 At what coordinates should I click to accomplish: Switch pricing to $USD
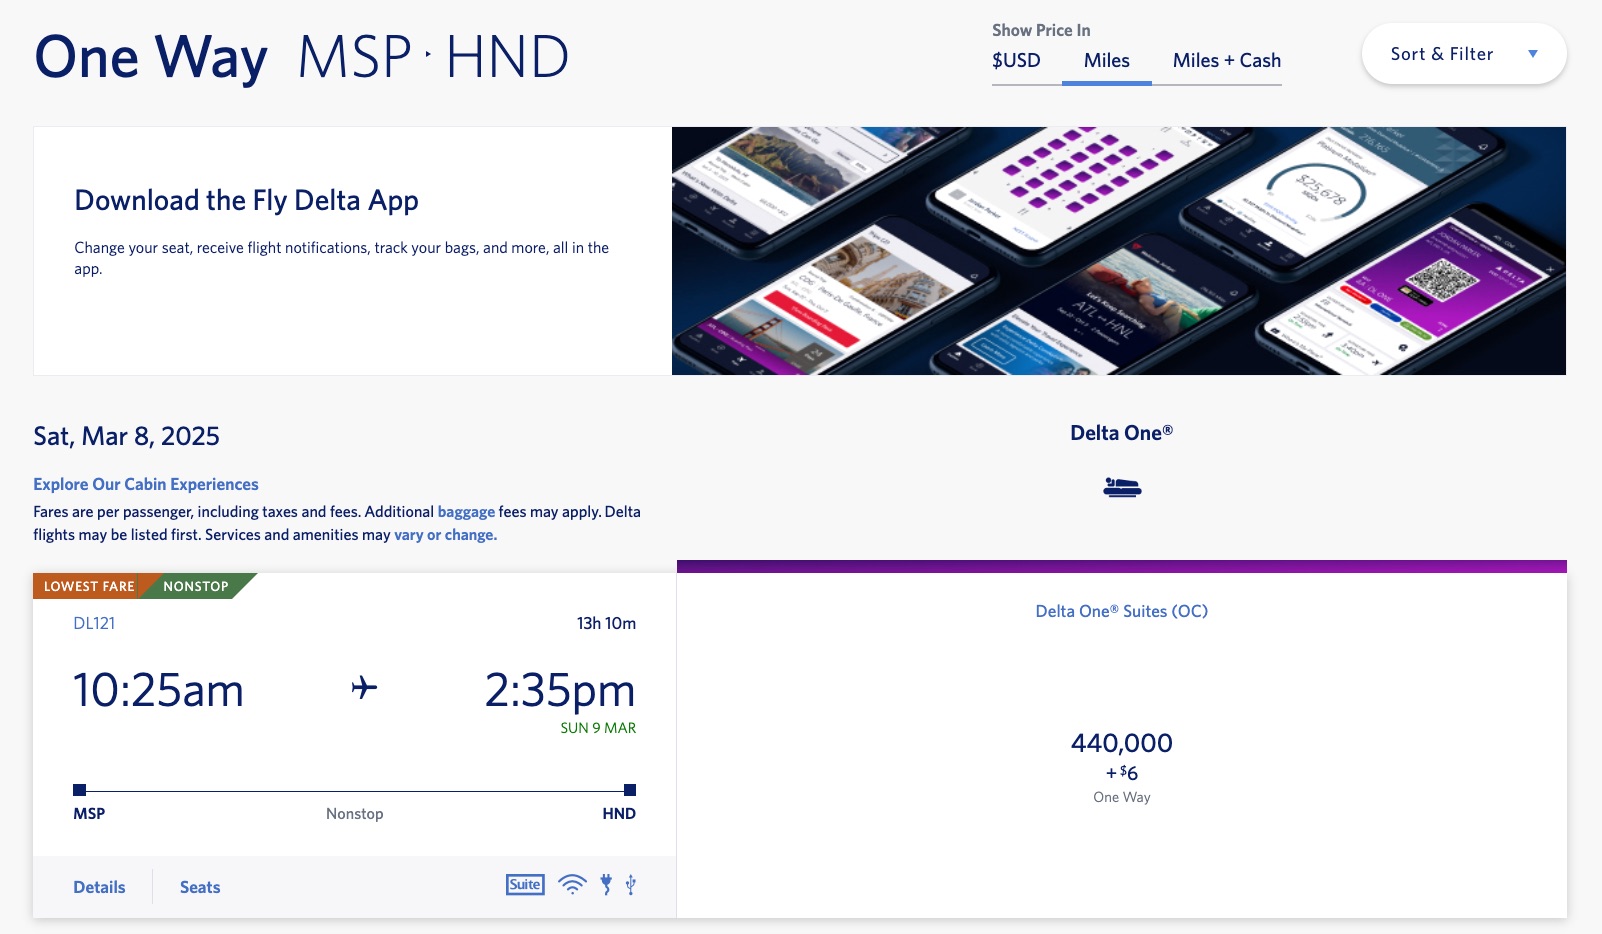click(x=1015, y=61)
